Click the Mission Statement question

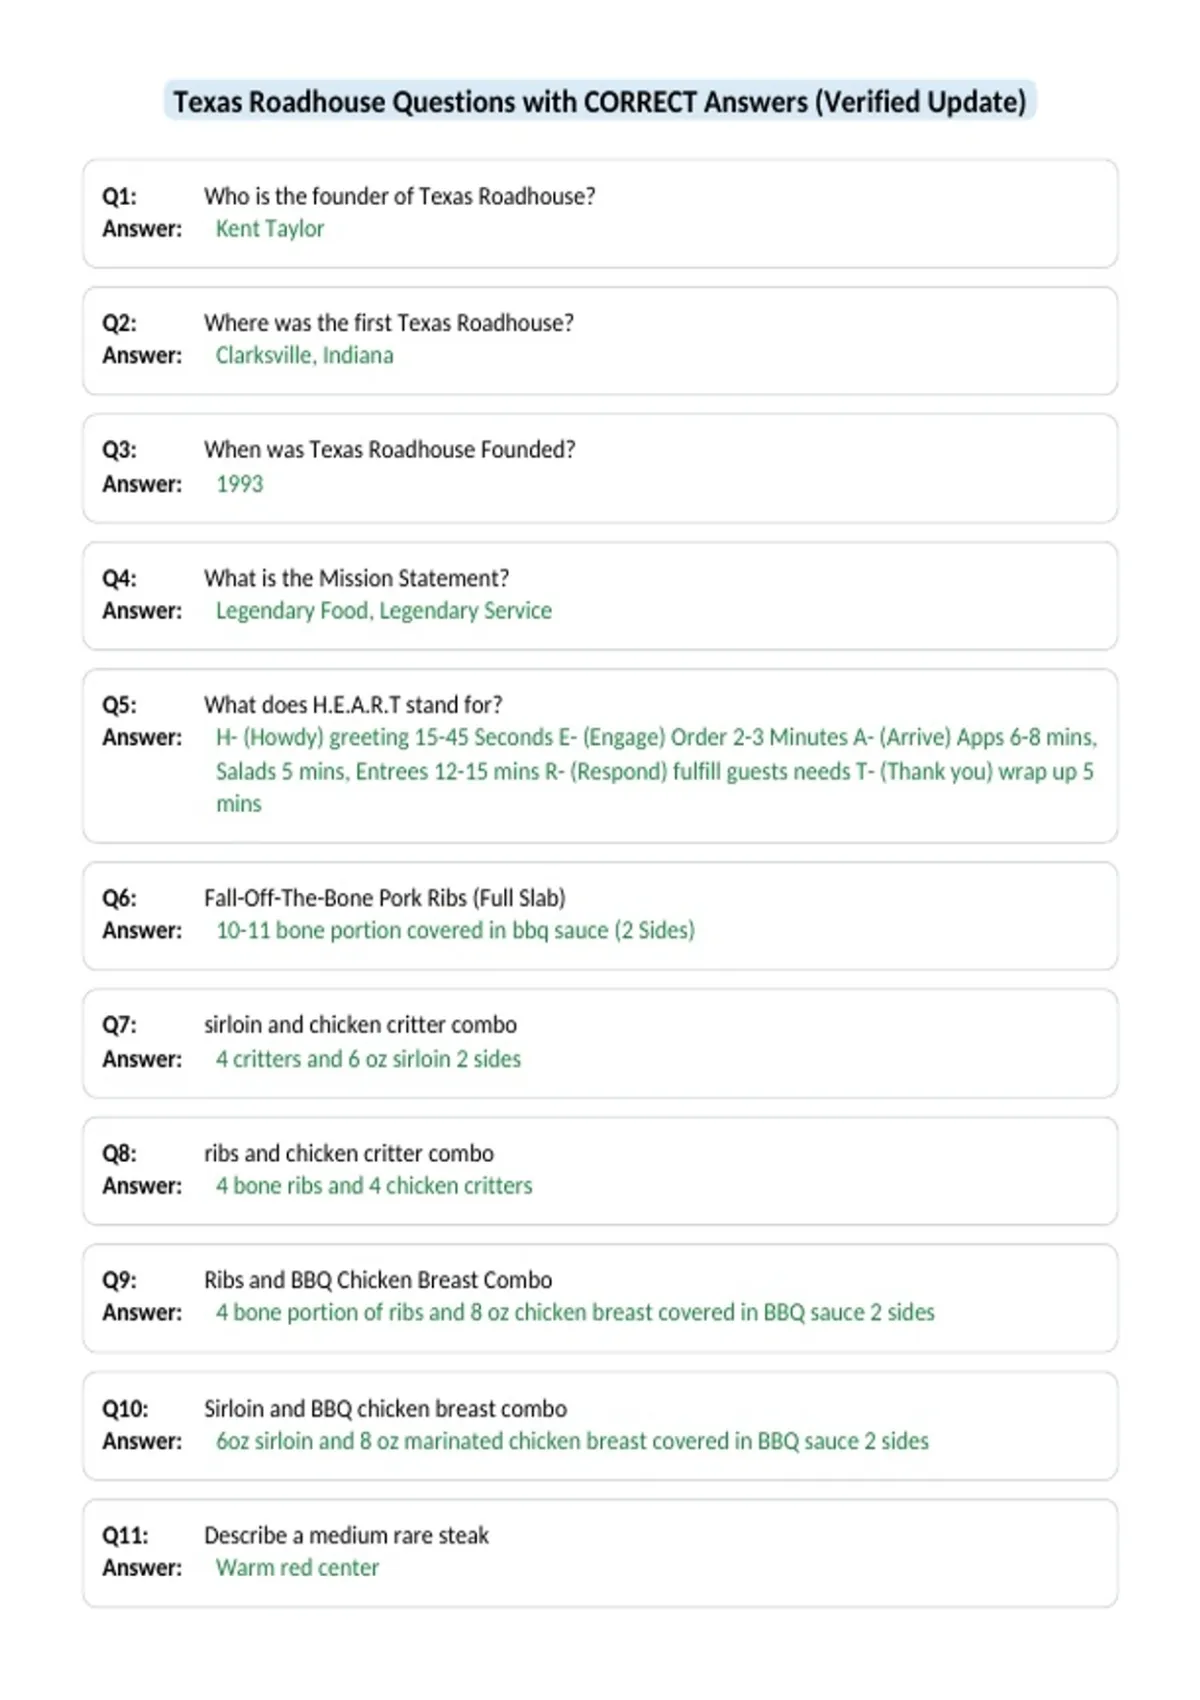click(357, 578)
